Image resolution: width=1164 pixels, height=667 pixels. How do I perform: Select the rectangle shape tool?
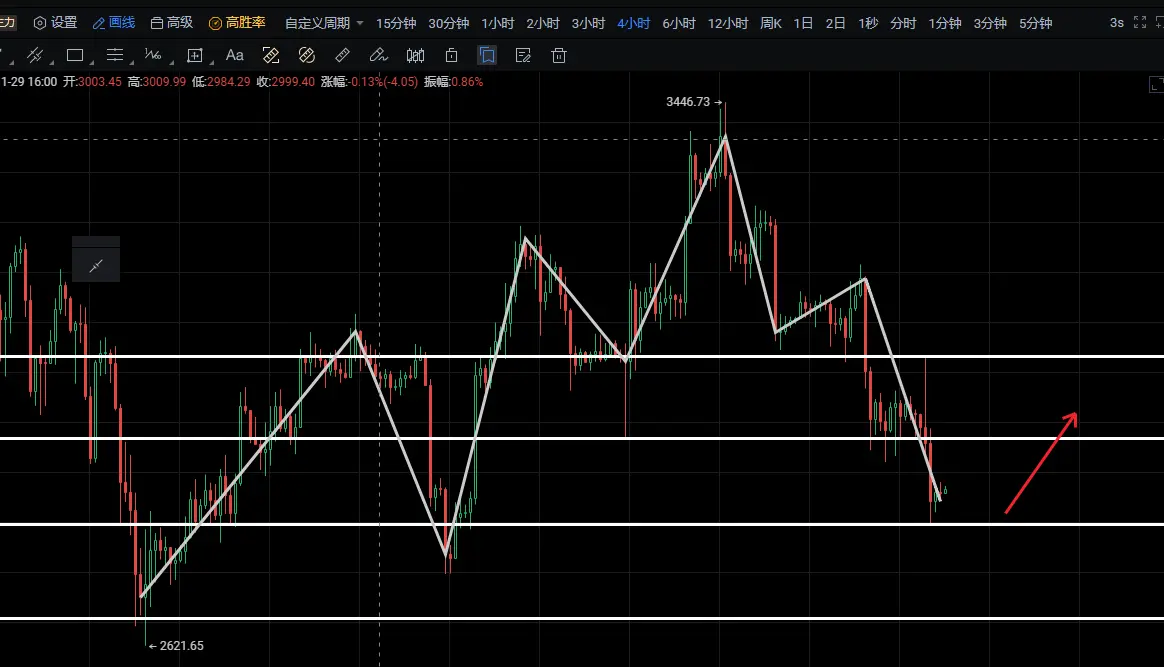tap(74, 55)
